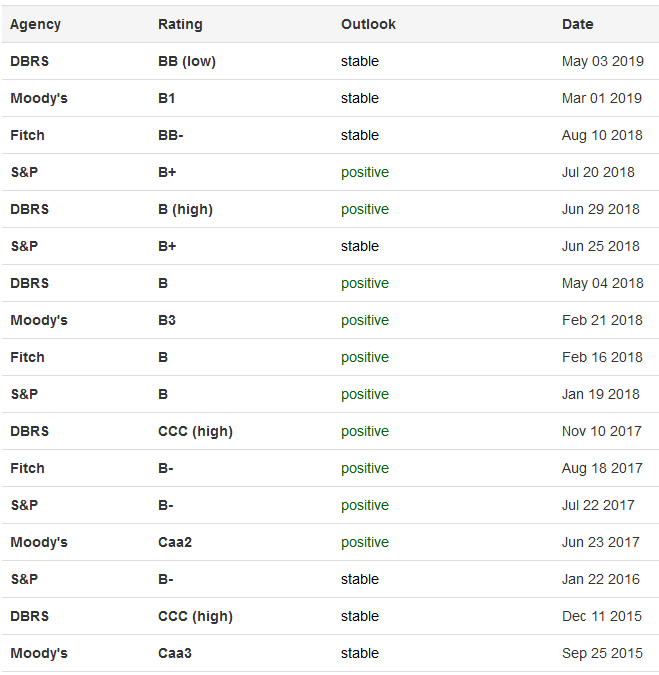Click the date Jan 19 2018
Screen dimensions: 659x675
tap(600, 395)
